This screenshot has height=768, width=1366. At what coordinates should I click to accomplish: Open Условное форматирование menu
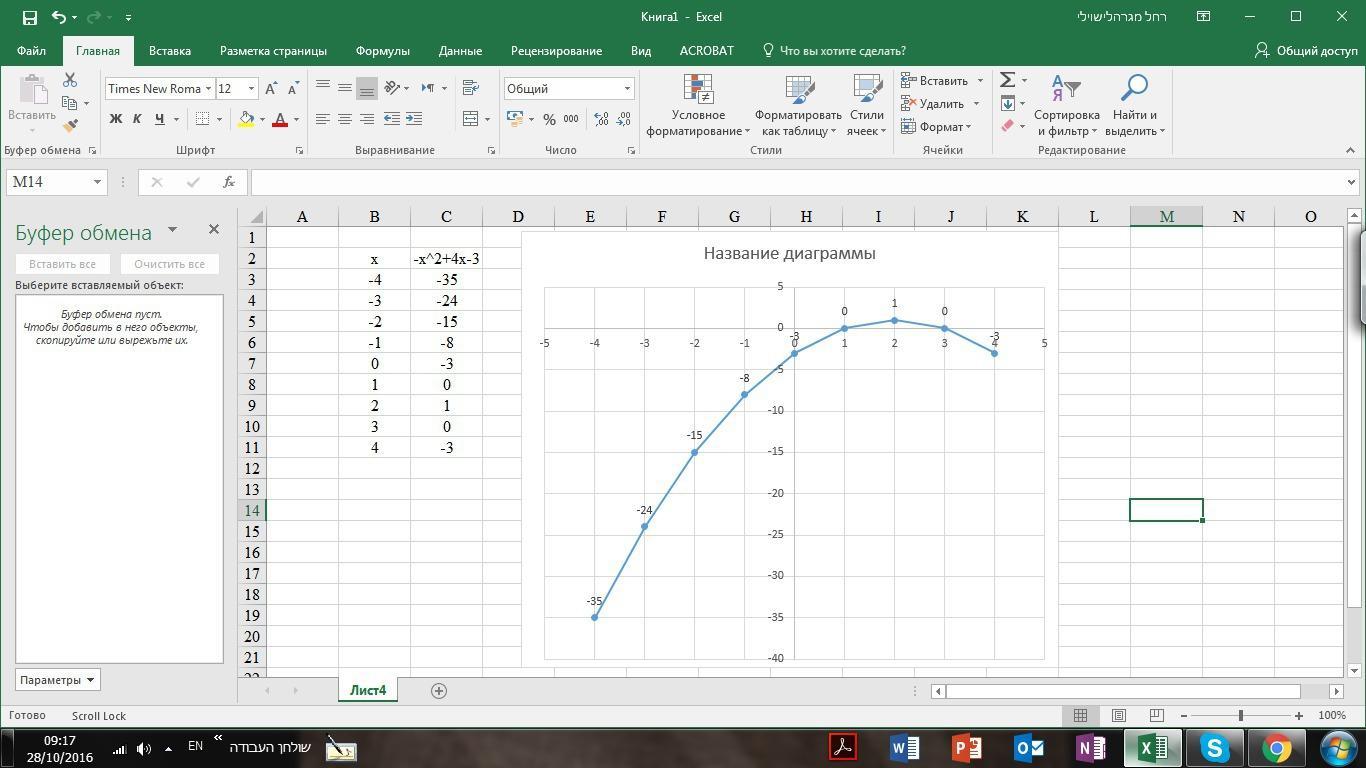click(698, 105)
